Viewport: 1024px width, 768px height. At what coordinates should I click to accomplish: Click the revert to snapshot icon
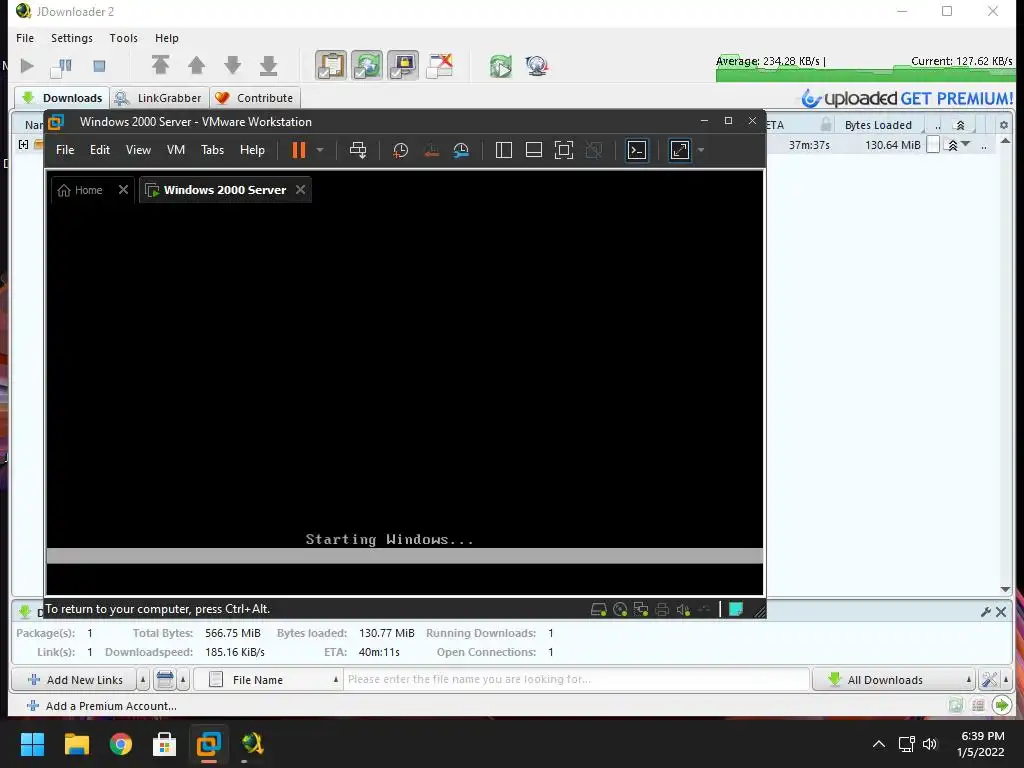pyautogui.click(x=431, y=150)
